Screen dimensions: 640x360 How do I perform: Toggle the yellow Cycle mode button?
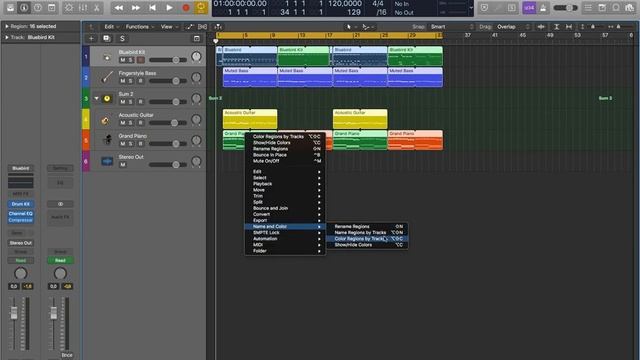[x=200, y=8]
